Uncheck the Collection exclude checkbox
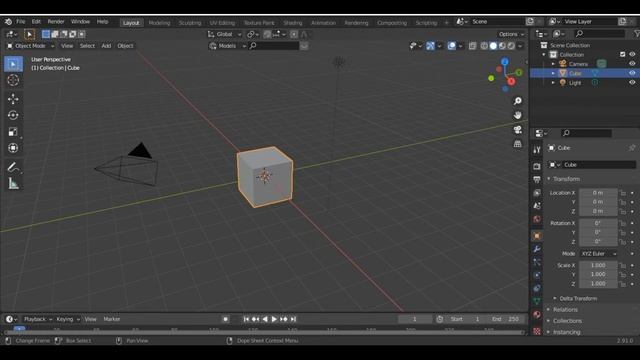This screenshot has width=640, height=360. click(x=622, y=54)
